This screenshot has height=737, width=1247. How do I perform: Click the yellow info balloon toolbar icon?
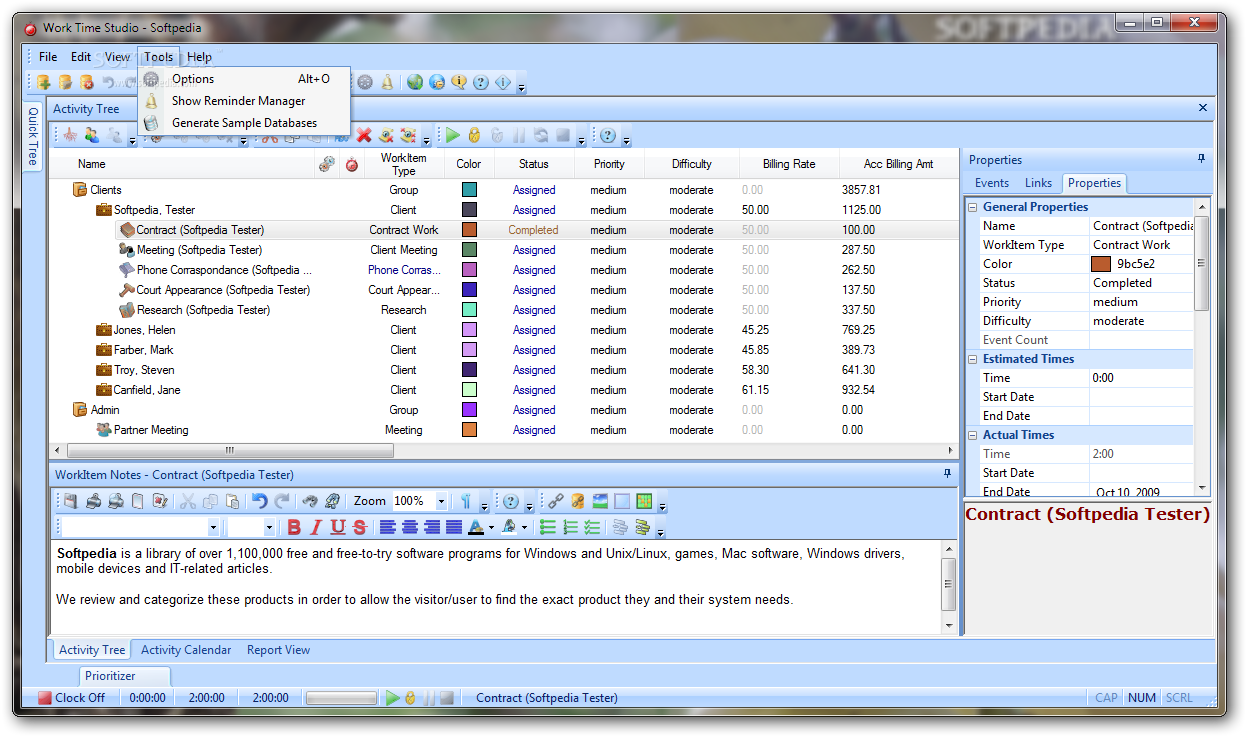click(459, 82)
